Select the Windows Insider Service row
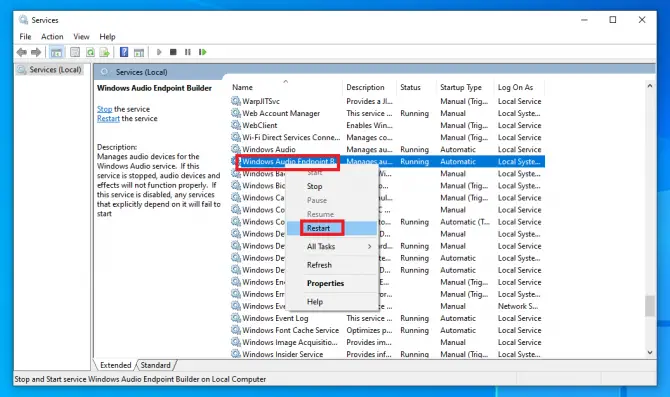The image size is (670, 397). coord(388,354)
